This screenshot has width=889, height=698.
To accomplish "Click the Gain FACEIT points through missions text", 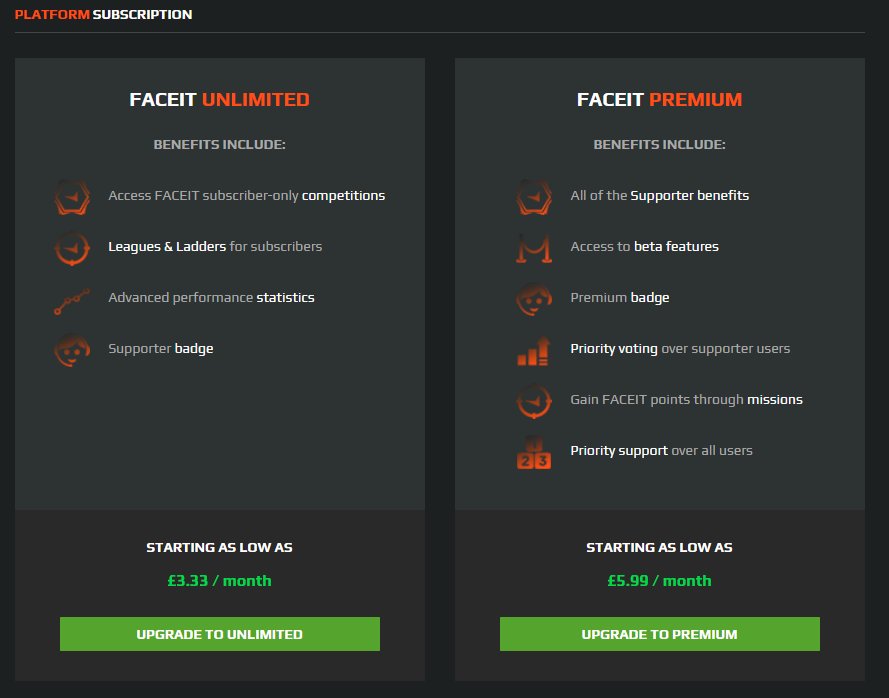I will click(686, 400).
